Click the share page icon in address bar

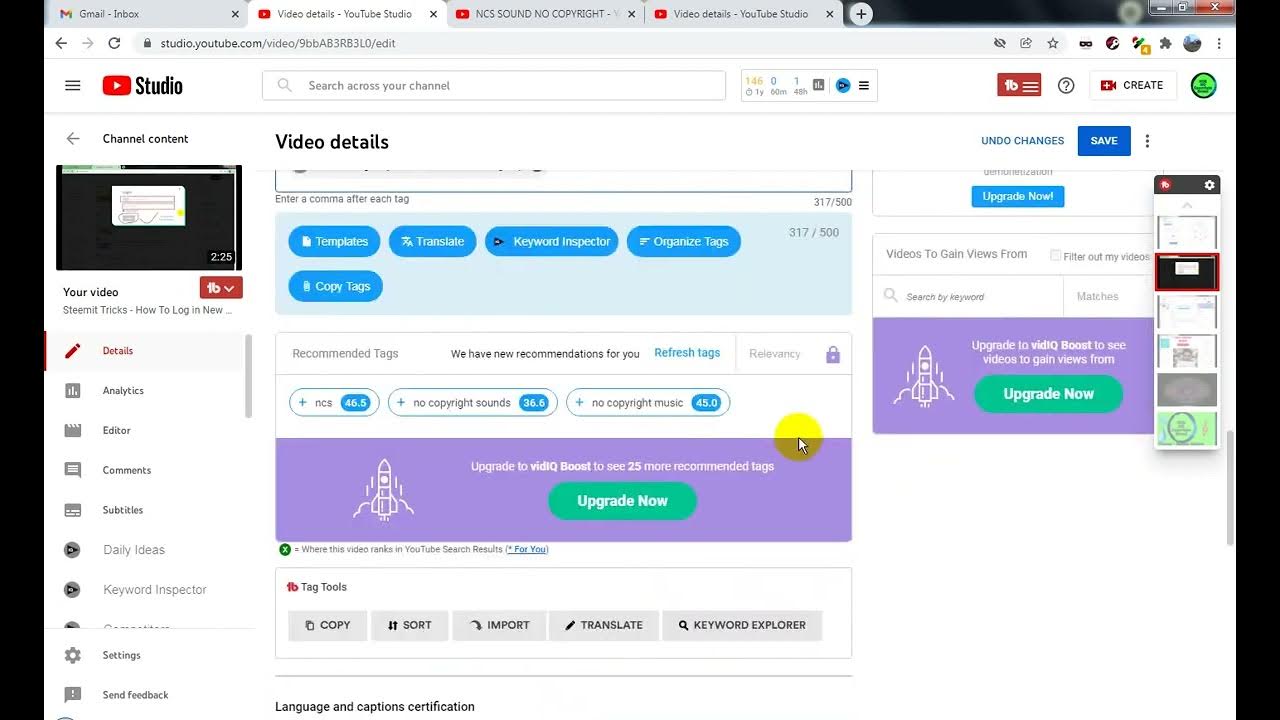pyautogui.click(x=1026, y=44)
